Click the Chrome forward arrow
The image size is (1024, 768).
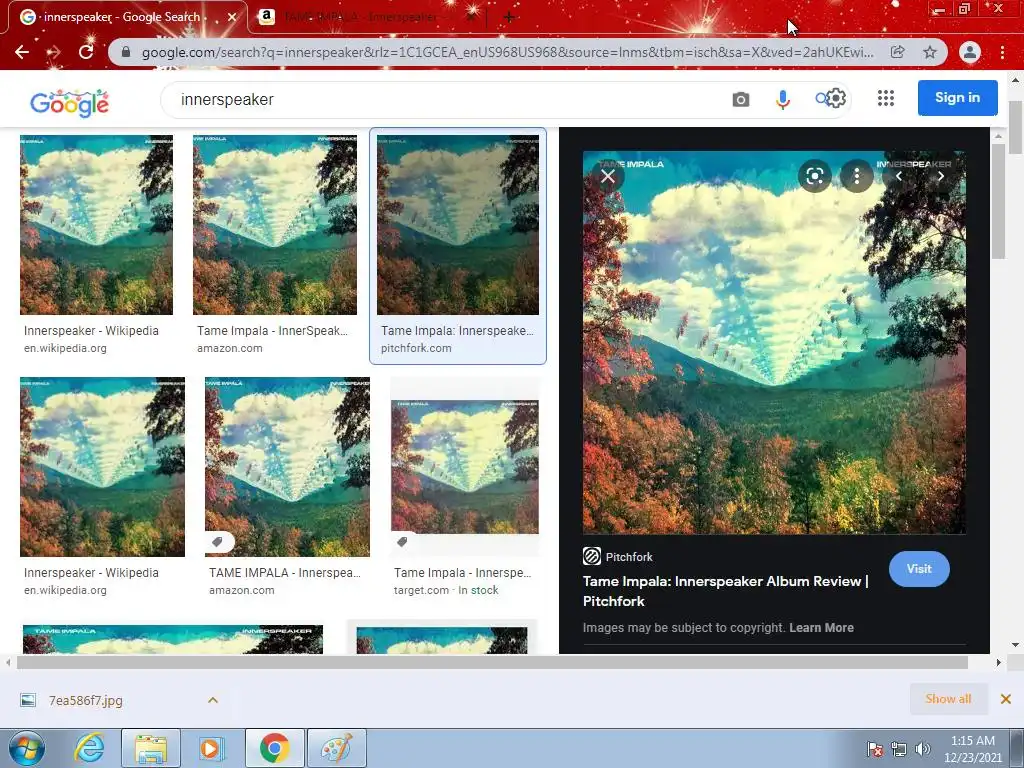click(54, 52)
